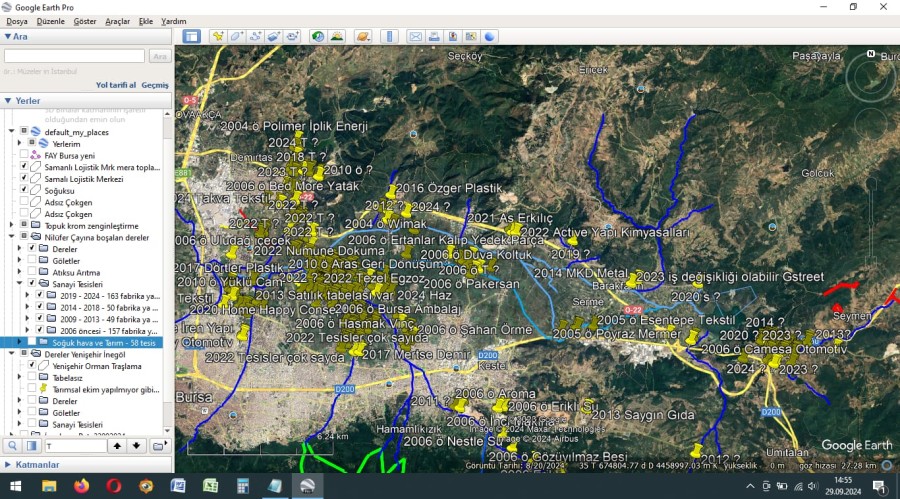Collapse Dereler Yenişehir İnegöl folder

pyautogui.click(x=11, y=354)
